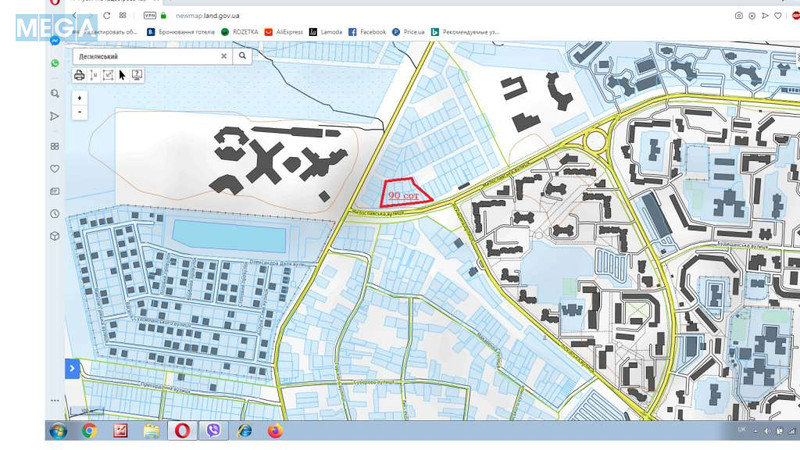Click the search input field

pyautogui.click(x=145, y=57)
